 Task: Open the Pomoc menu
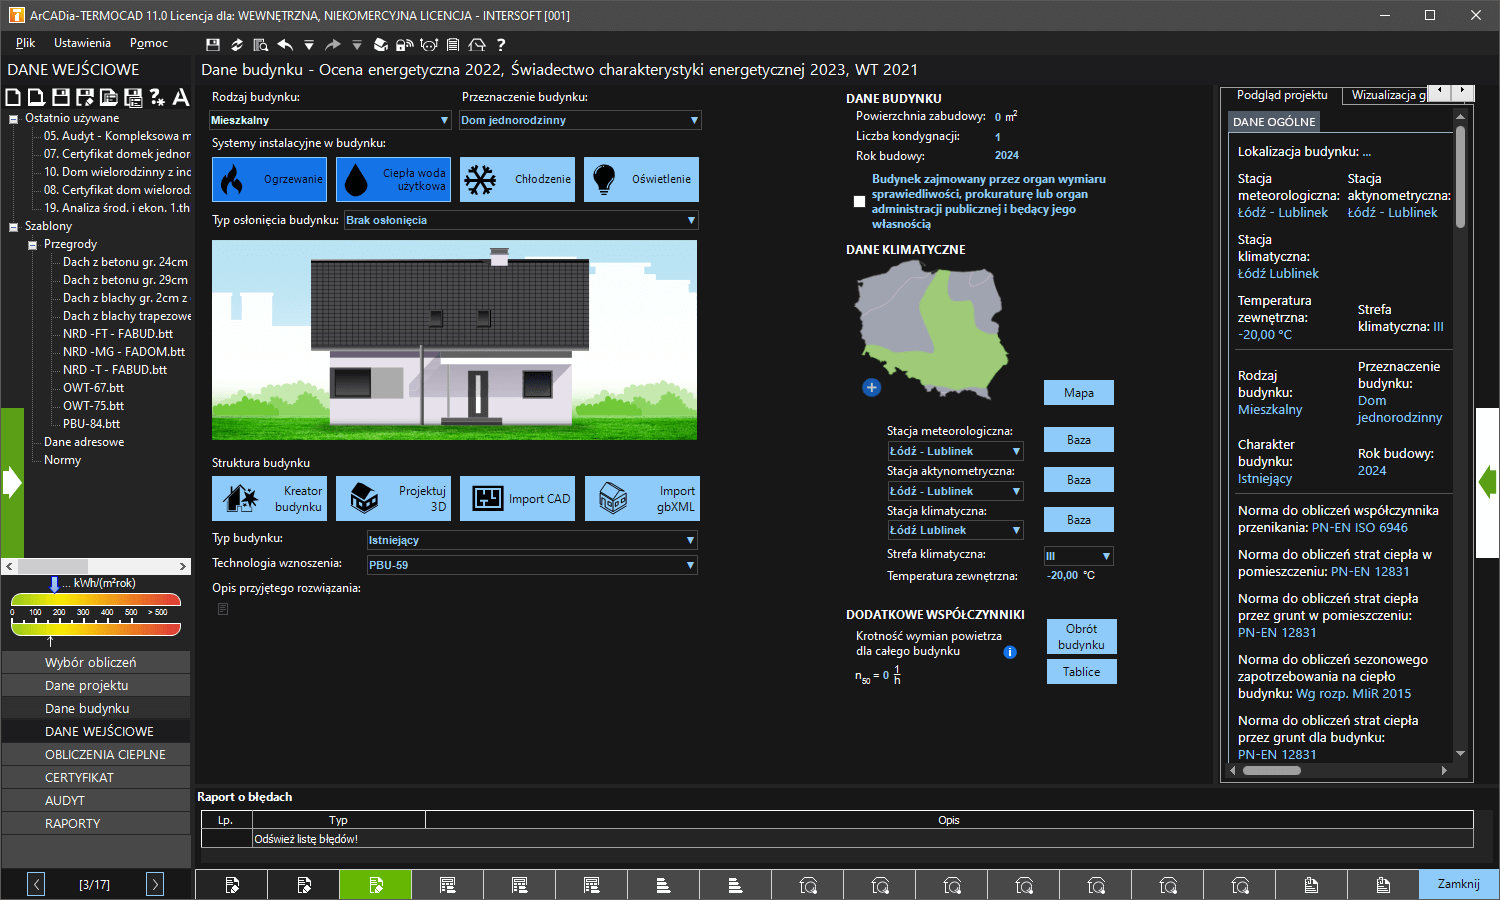(x=149, y=43)
